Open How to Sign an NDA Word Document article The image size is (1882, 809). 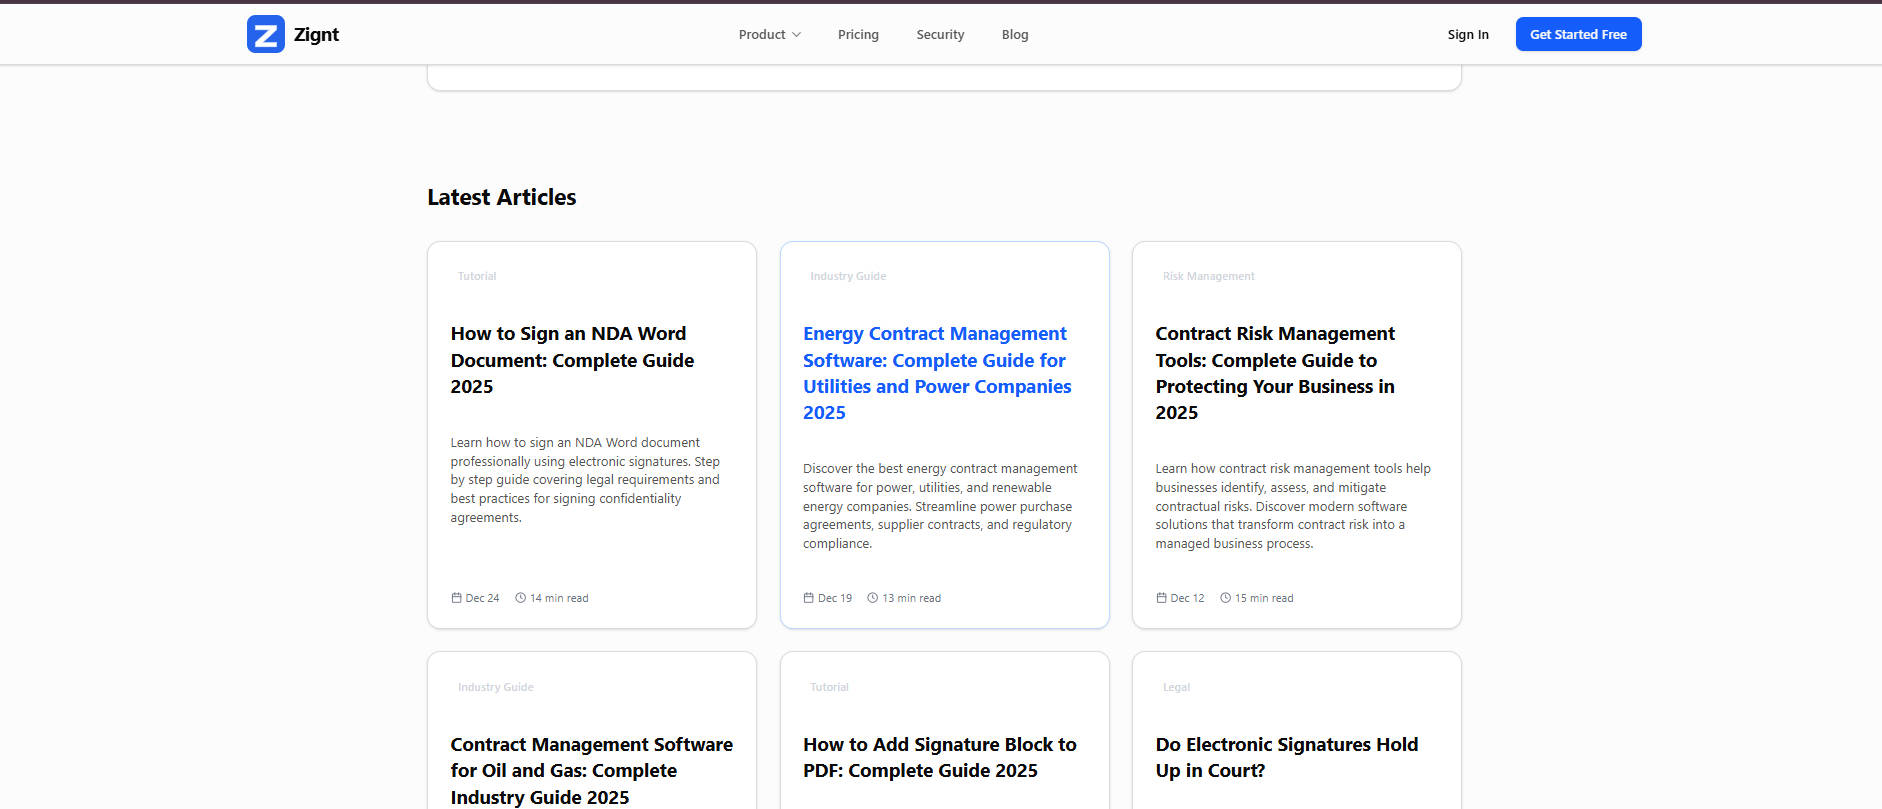[572, 360]
